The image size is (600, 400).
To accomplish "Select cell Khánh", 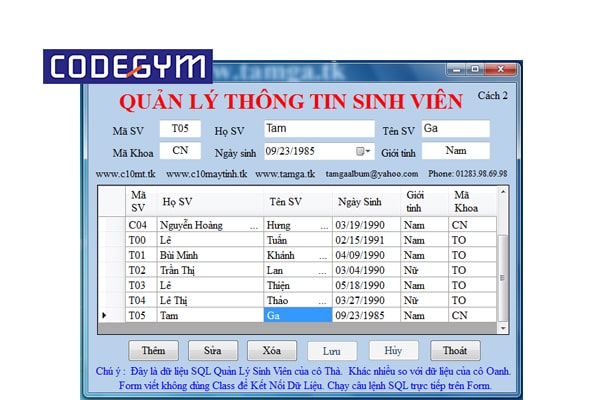I will (298, 255).
